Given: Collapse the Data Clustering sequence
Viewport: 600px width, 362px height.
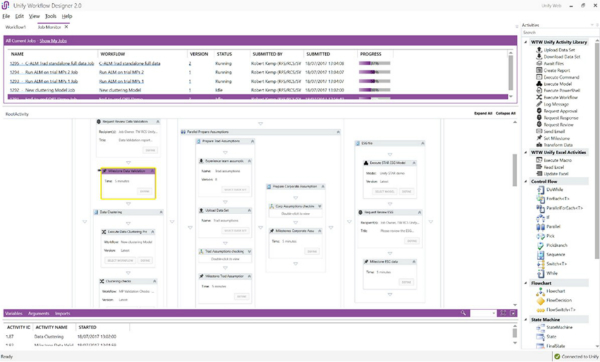Looking at the screenshot, I should tap(161, 212).
